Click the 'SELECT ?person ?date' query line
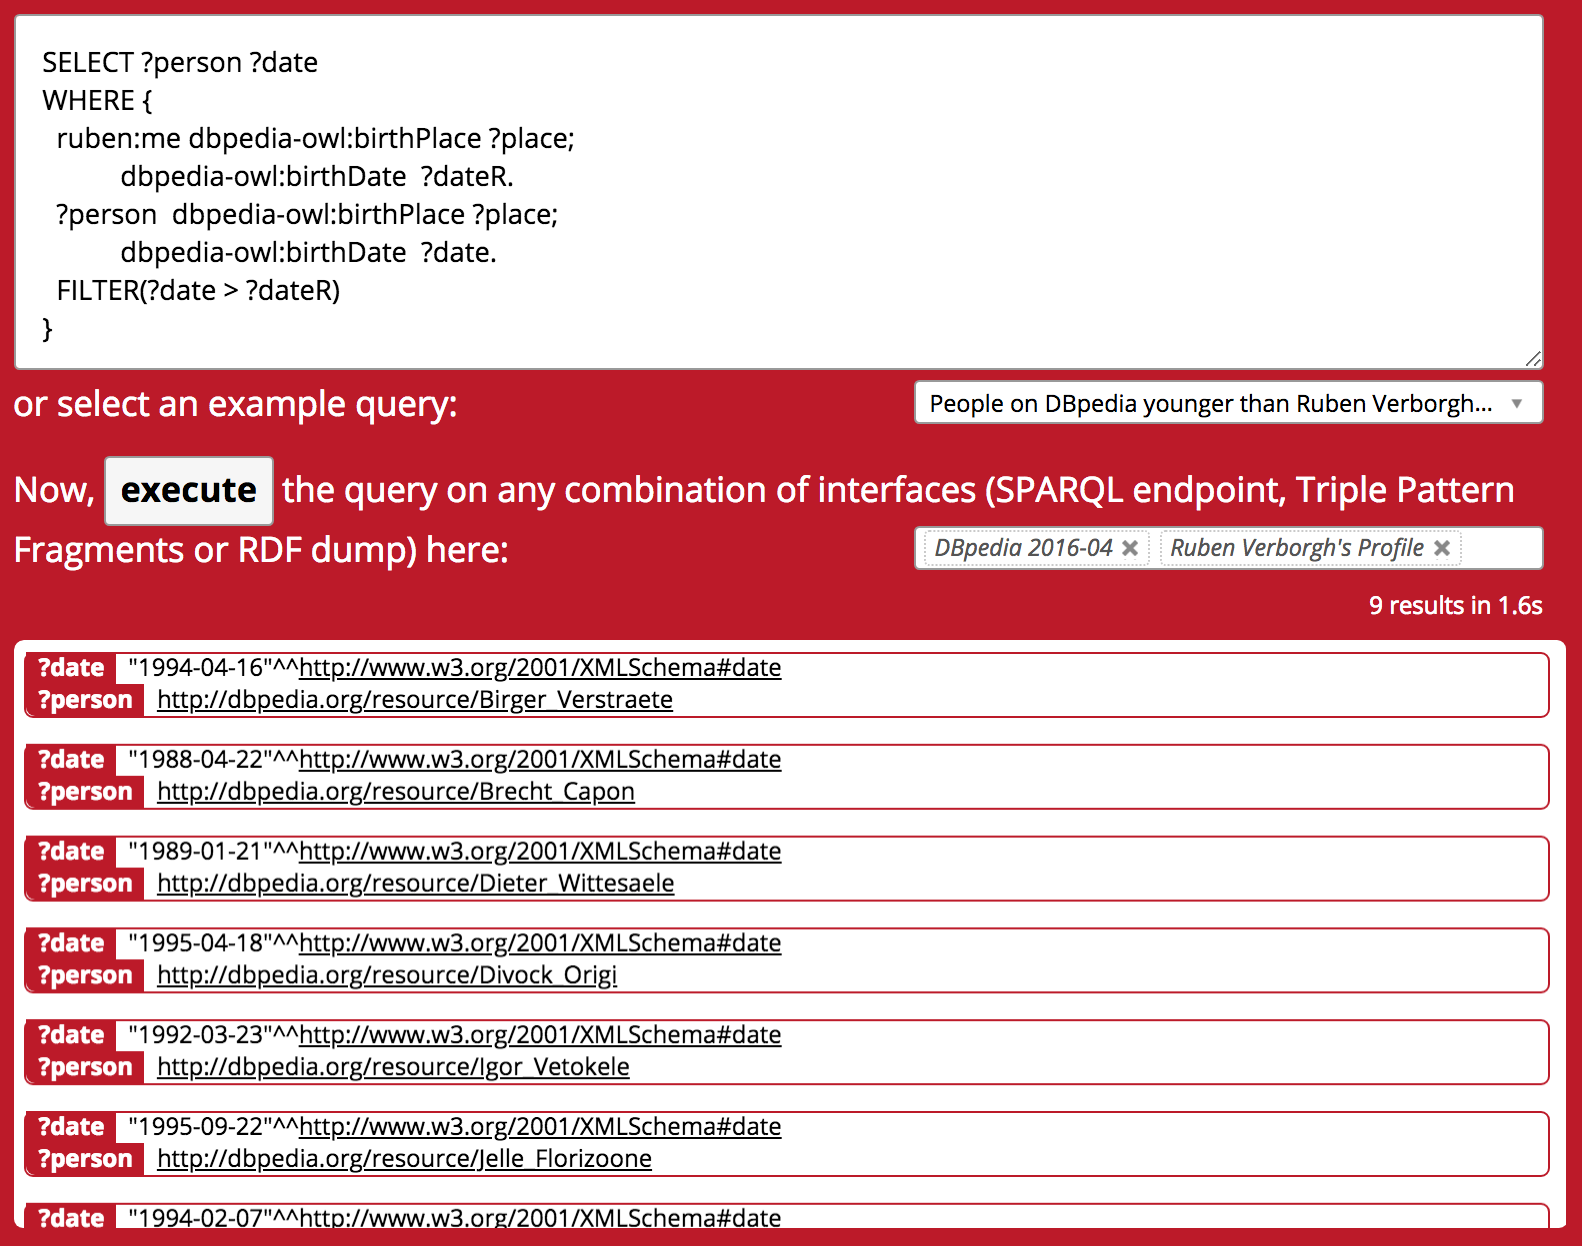The image size is (1582, 1246). (x=180, y=62)
